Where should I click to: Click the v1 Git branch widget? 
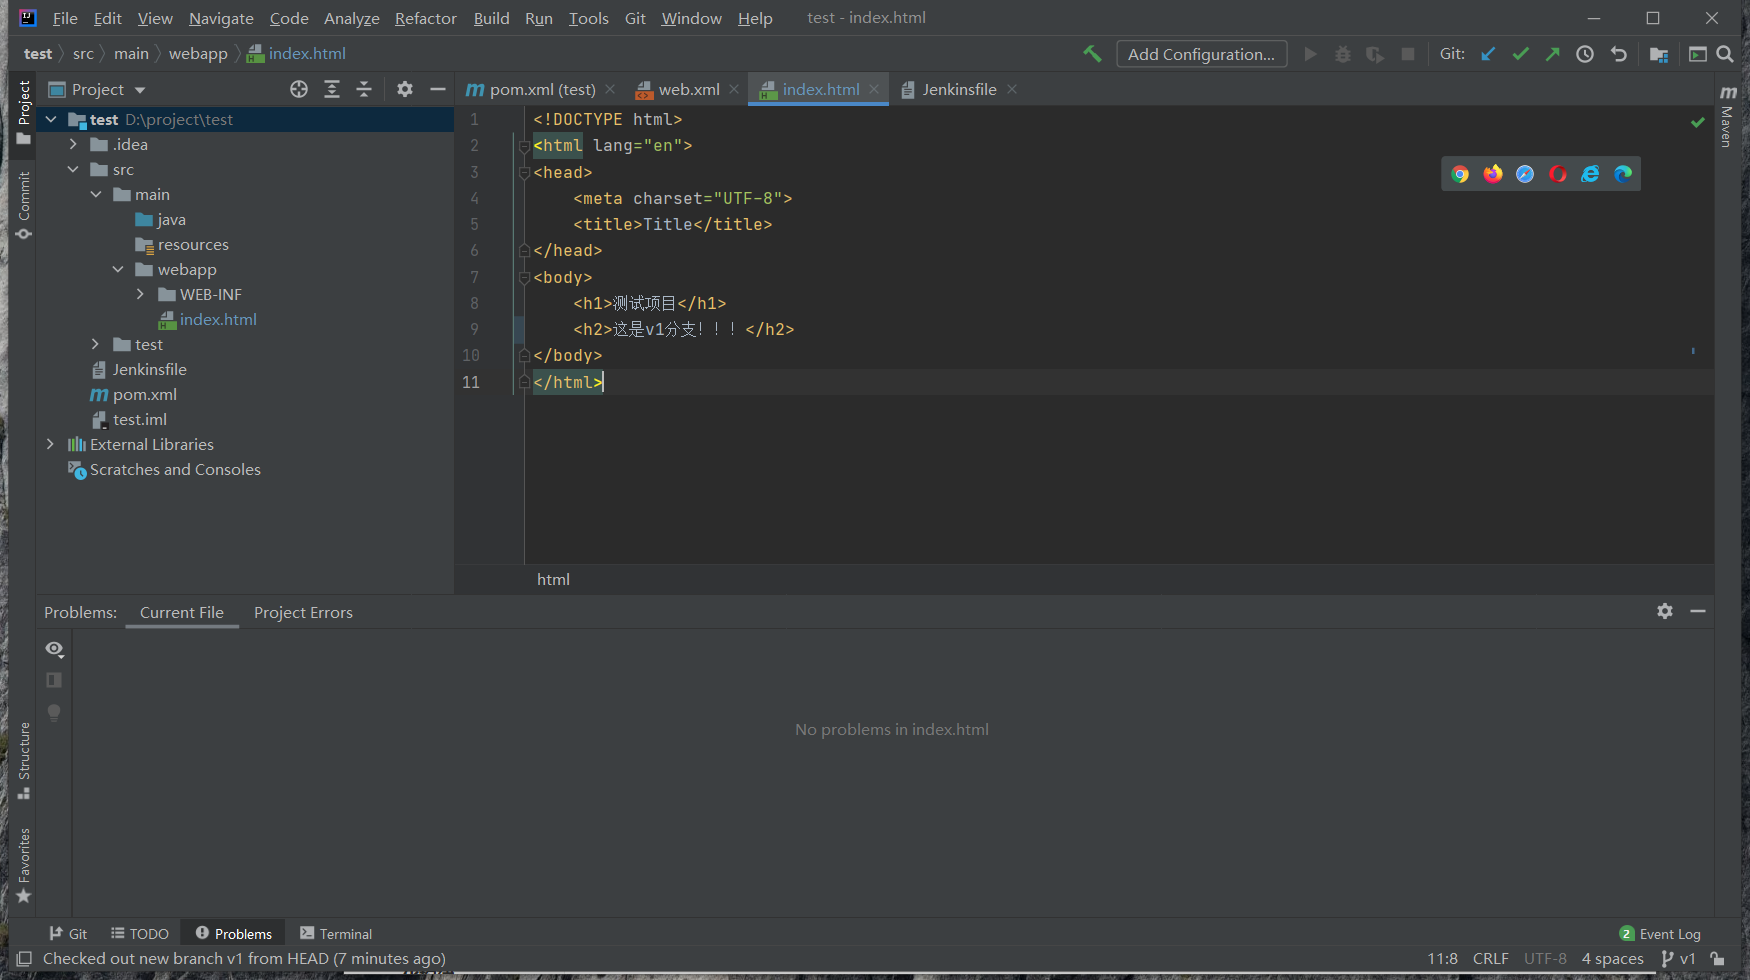(1679, 958)
